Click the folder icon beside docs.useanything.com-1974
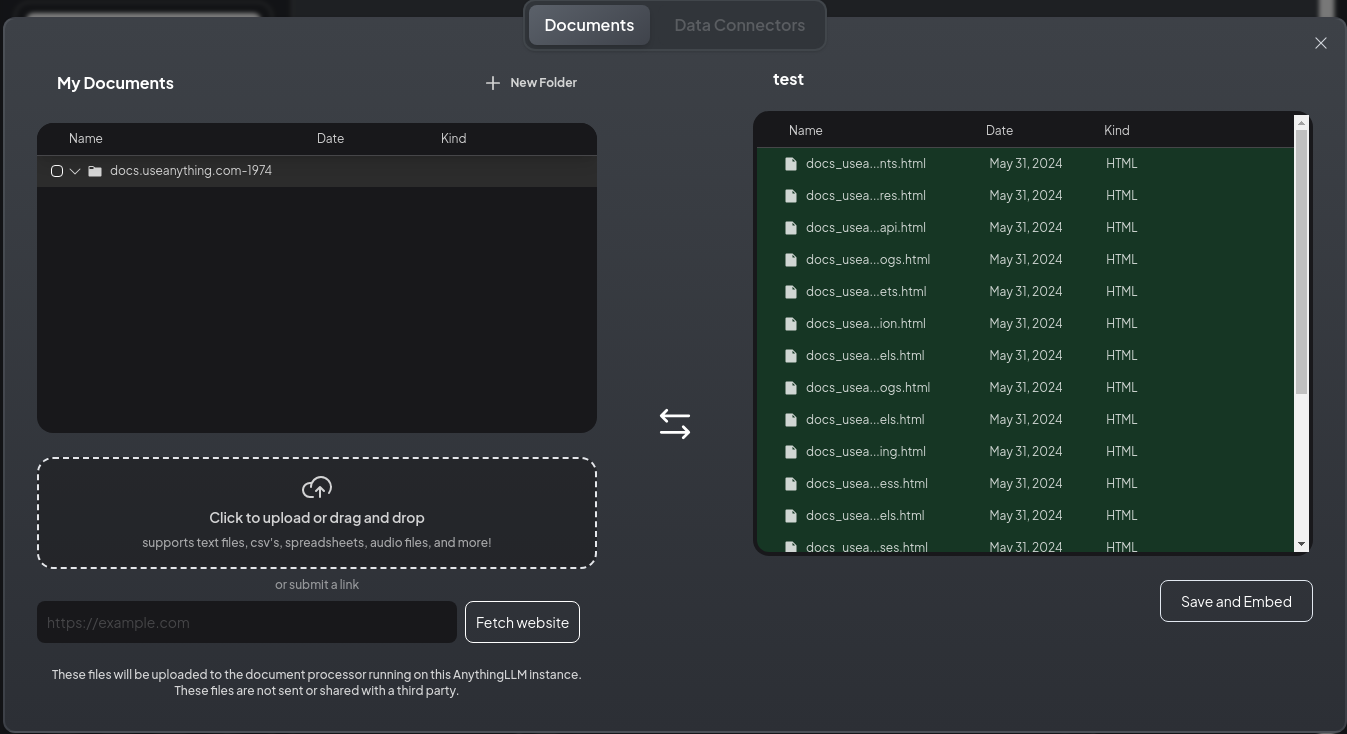This screenshot has height=734, width=1347. [95, 171]
